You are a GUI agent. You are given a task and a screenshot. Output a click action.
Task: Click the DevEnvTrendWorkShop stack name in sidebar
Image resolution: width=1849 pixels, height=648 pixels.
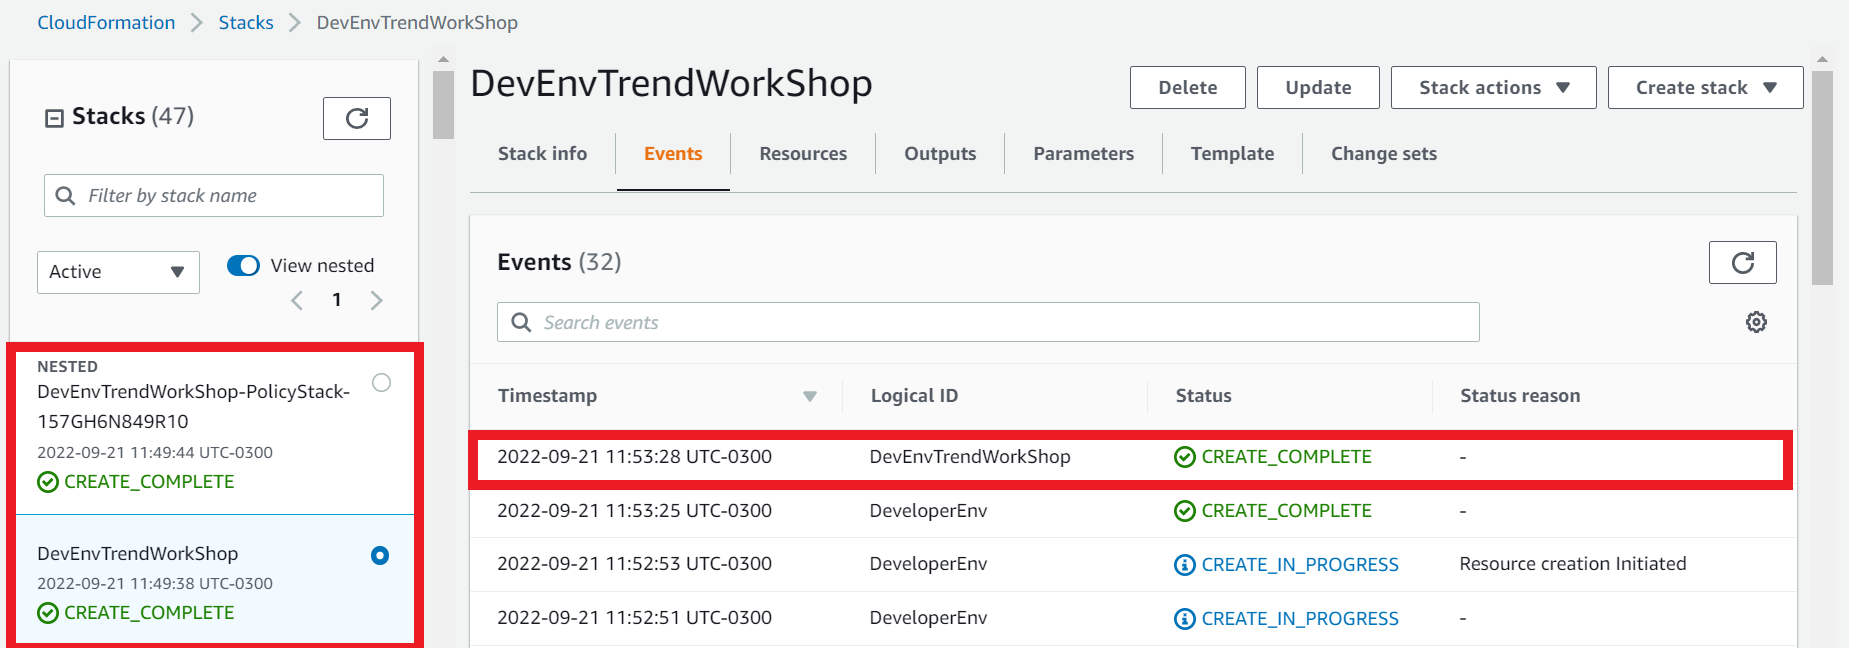tap(137, 554)
